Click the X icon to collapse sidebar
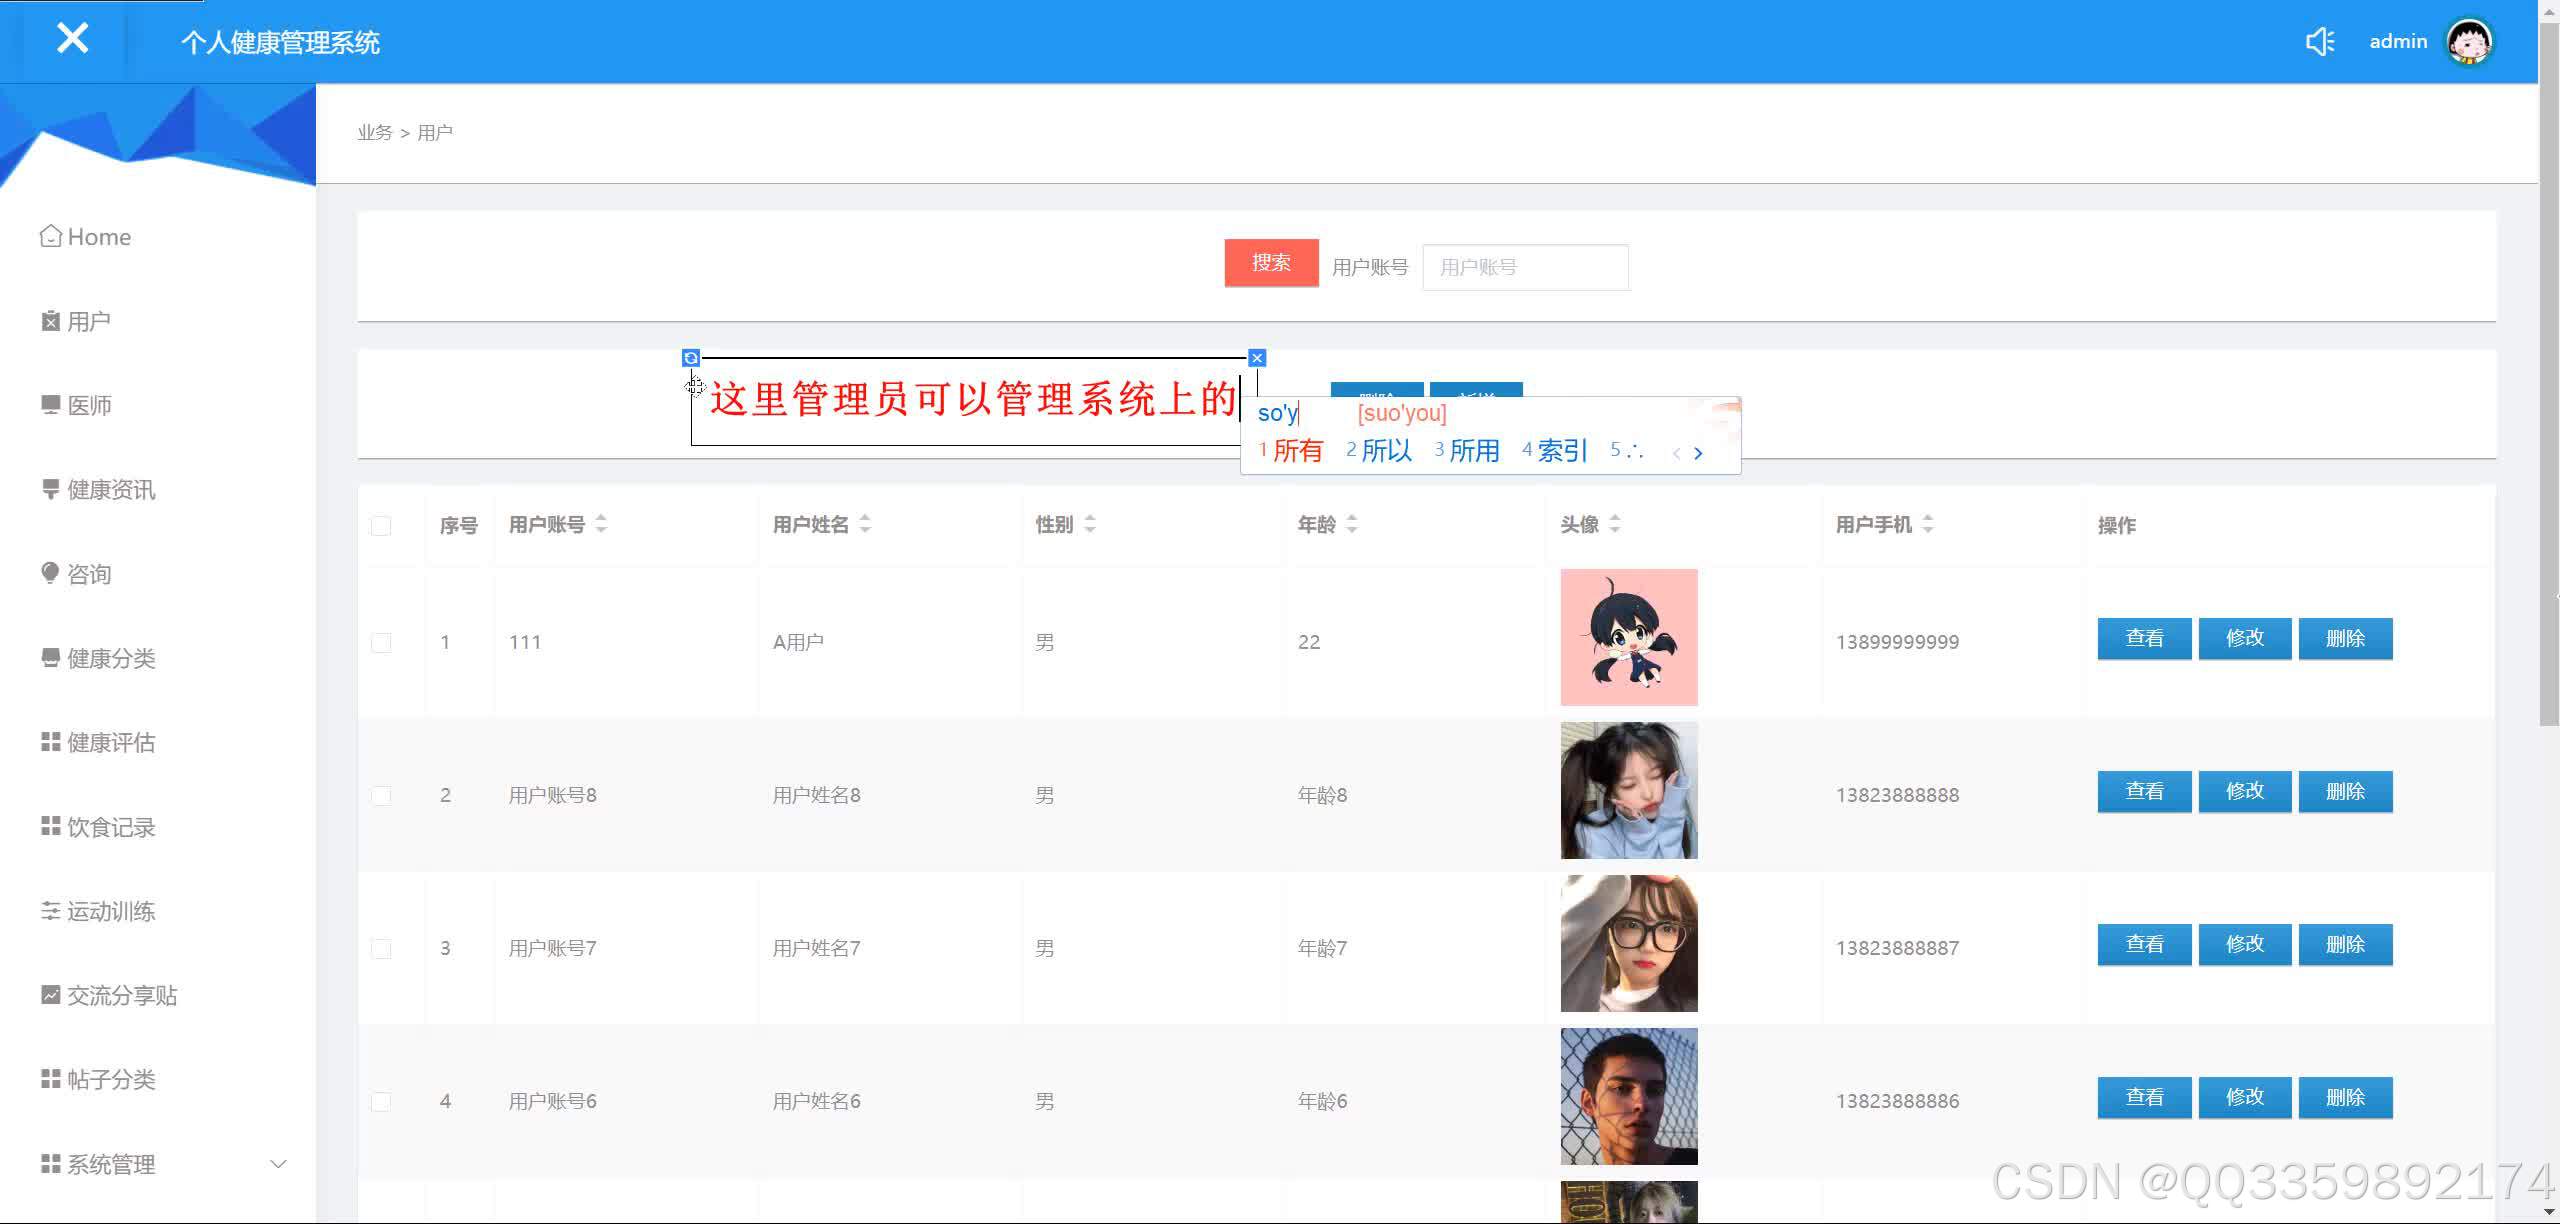 (72, 39)
